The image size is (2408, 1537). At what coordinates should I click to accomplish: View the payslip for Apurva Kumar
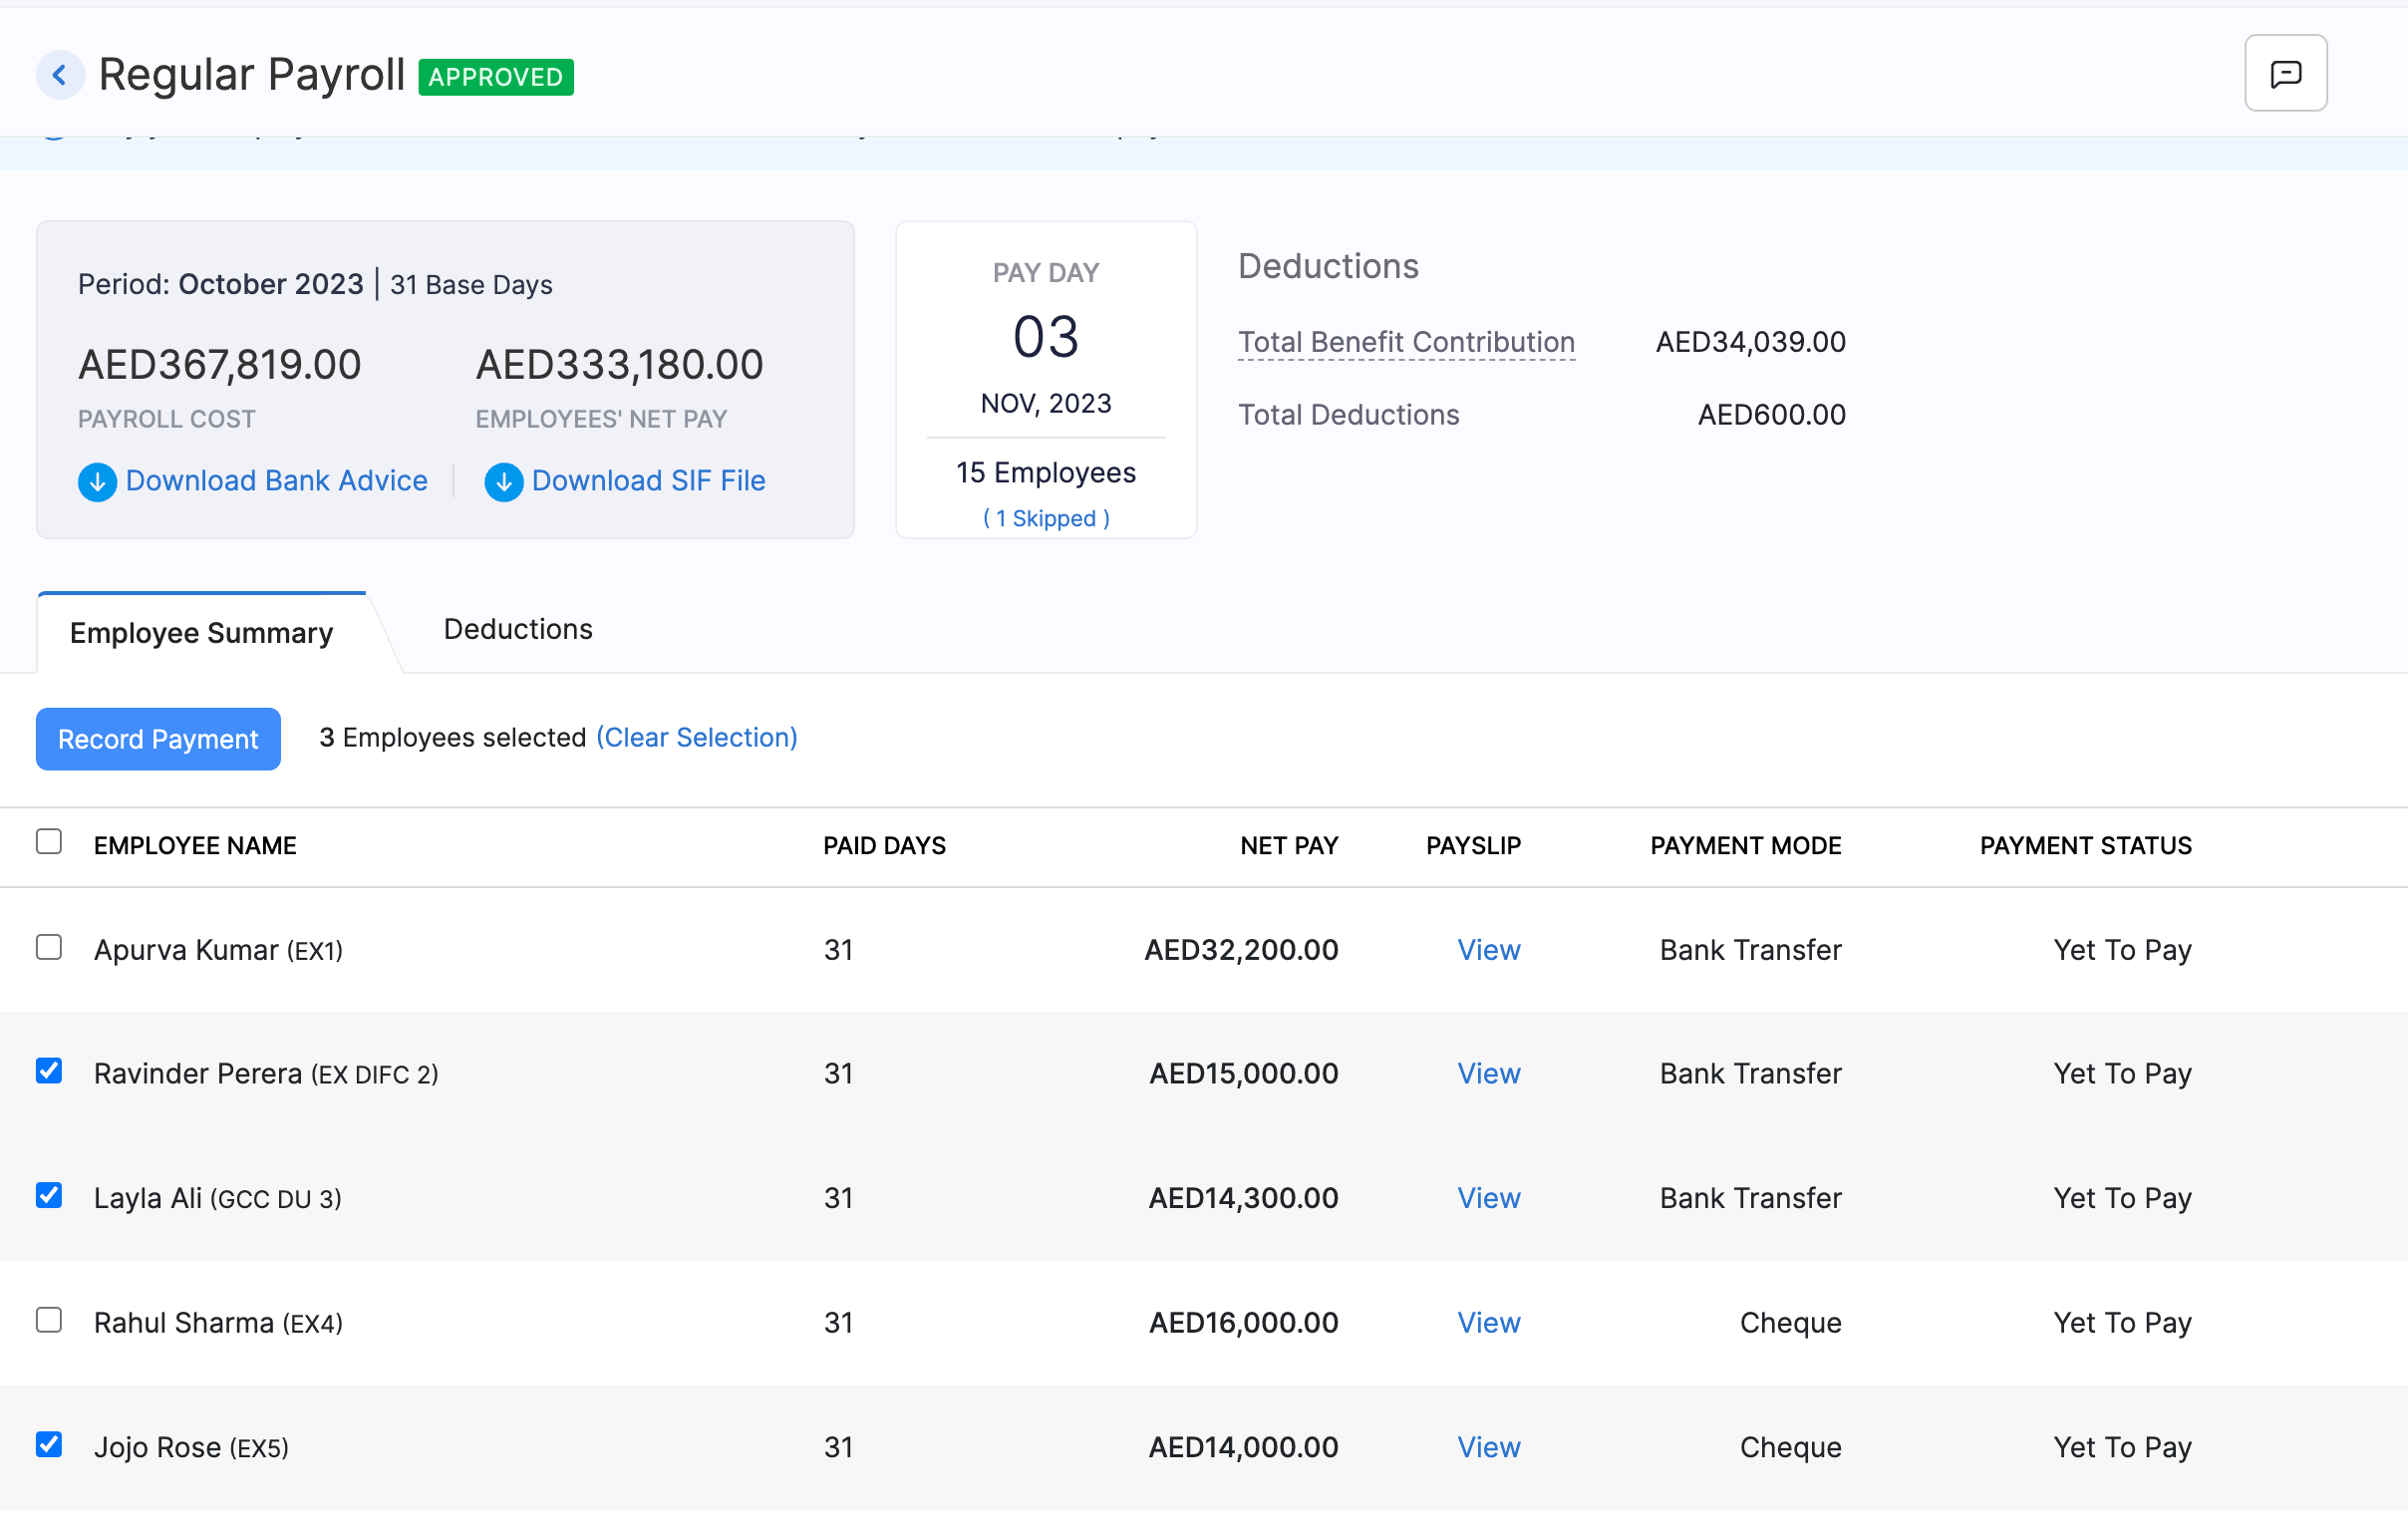pos(1488,950)
